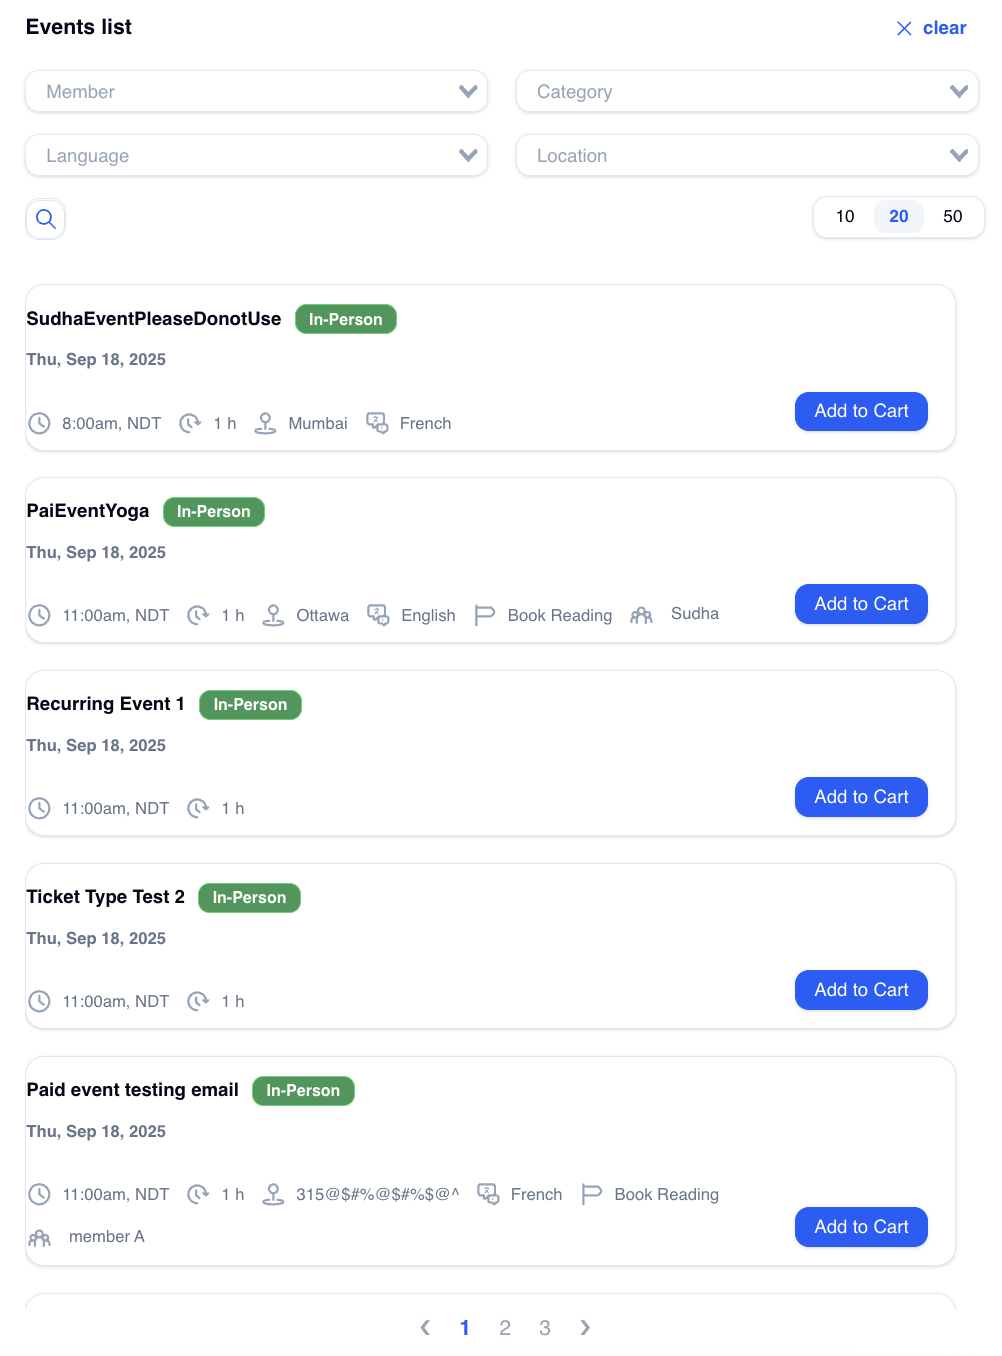Viewport: 1002px width, 1356px height.
Task: Click the X icon beside clear
Action: [904, 28]
